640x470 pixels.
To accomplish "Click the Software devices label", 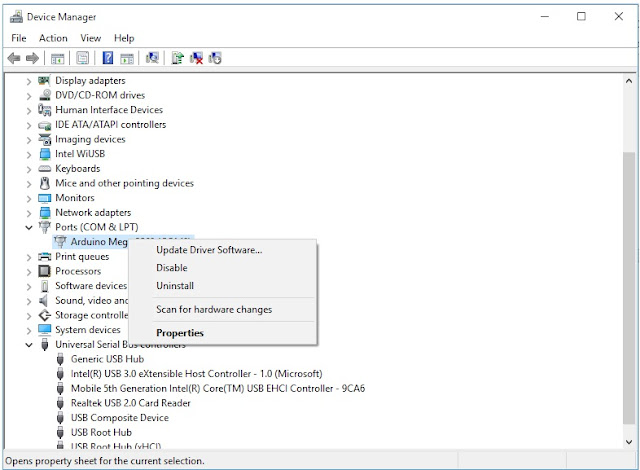I will click(91, 286).
